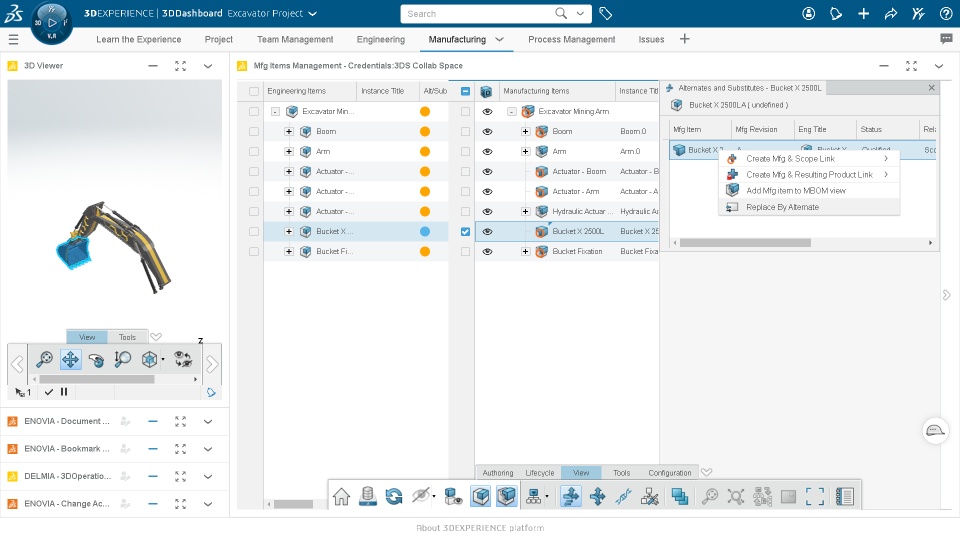Viewport: 960px width, 540px height.
Task: Open the Excavator Project dashboard dropdown
Action: pyautogui.click(x=312, y=13)
